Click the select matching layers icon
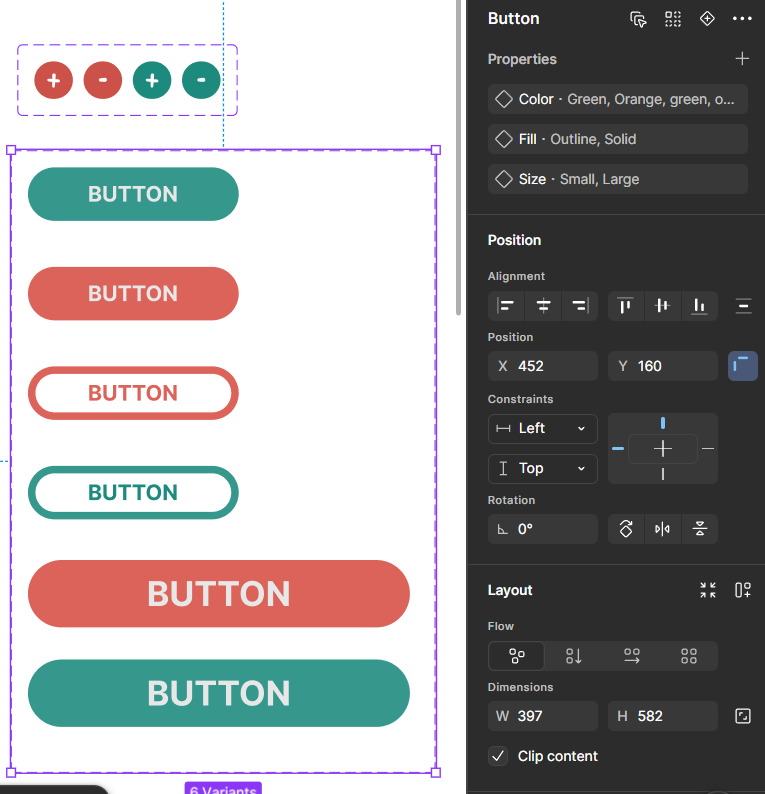The image size is (765, 794). click(x=638, y=19)
